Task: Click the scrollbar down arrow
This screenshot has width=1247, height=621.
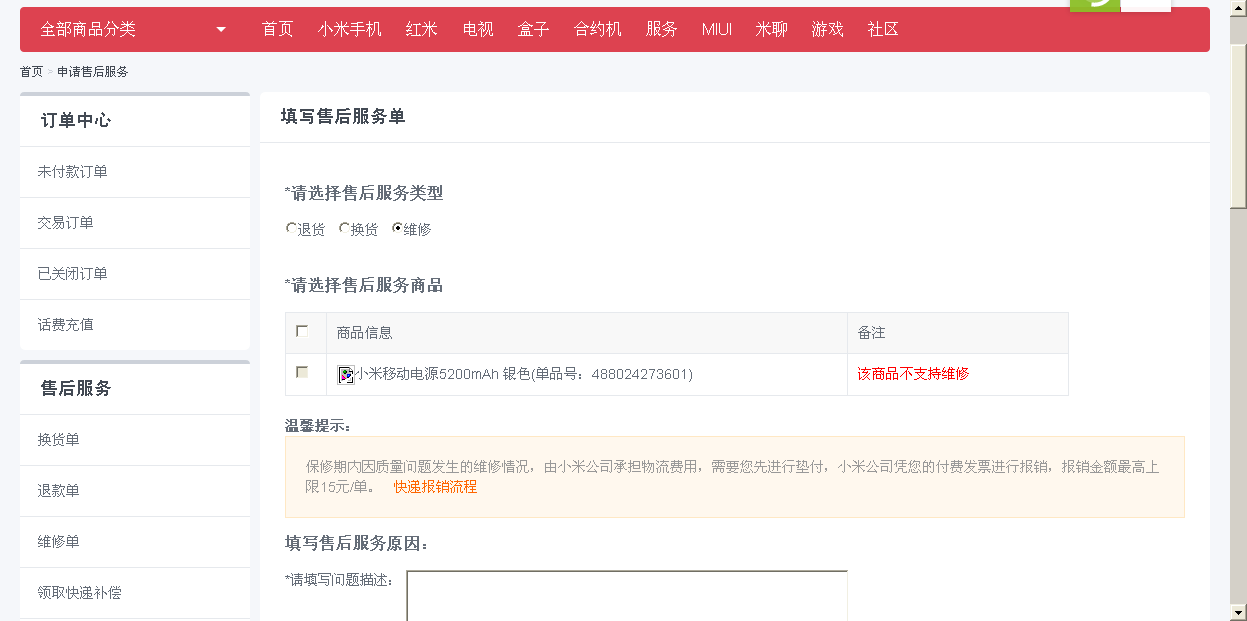Action: click(x=1238, y=612)
